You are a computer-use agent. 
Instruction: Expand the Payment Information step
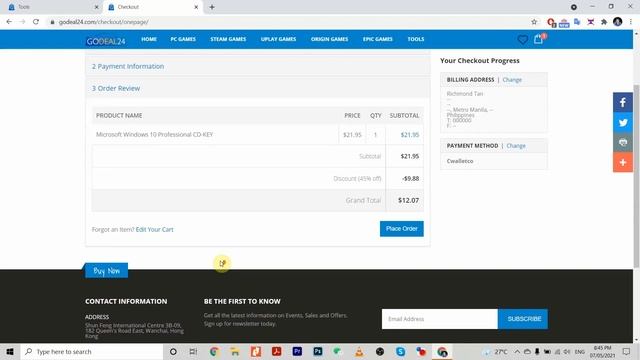tap(128, 66)
